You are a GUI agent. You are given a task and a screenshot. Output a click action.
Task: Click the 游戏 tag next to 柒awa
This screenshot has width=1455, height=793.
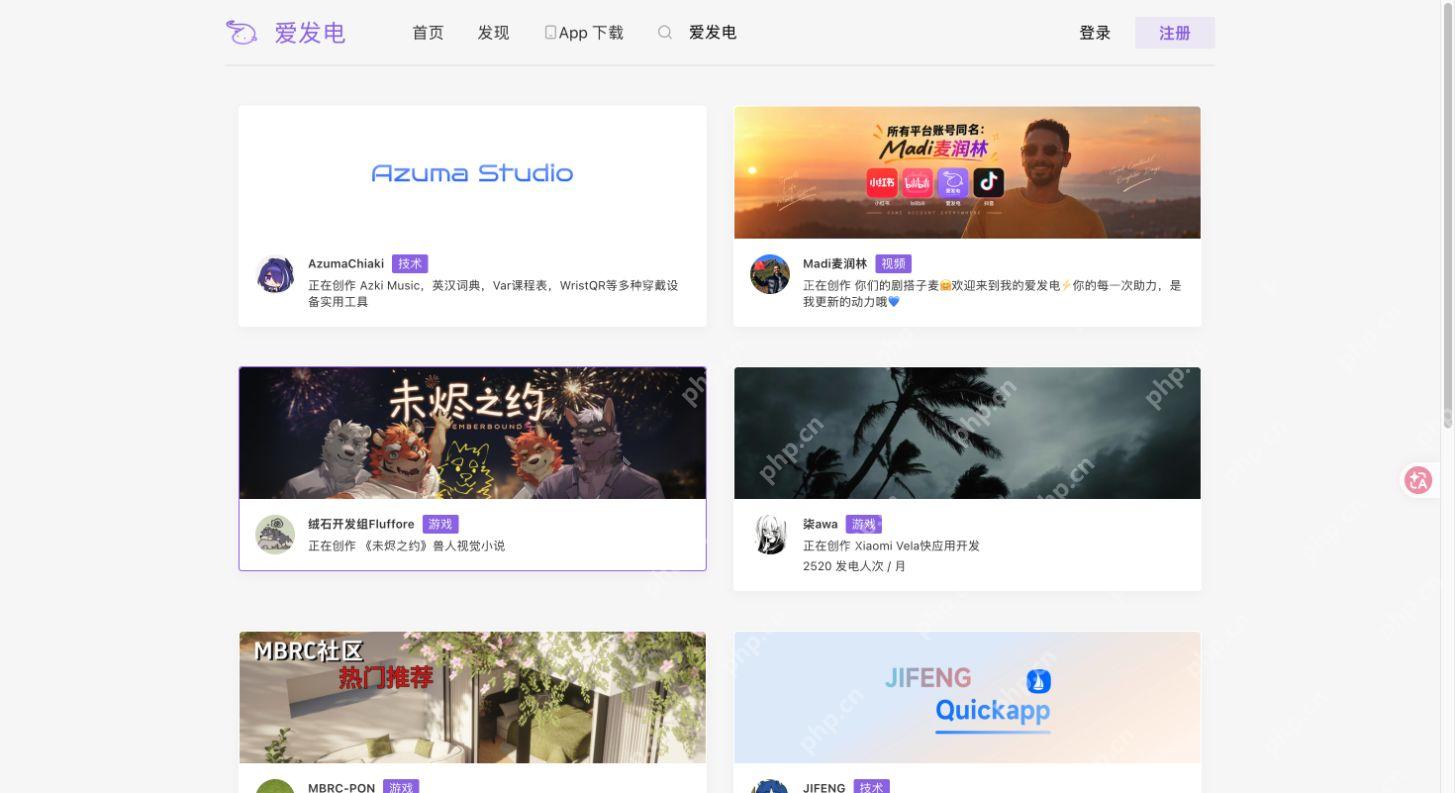pos(863,524)
